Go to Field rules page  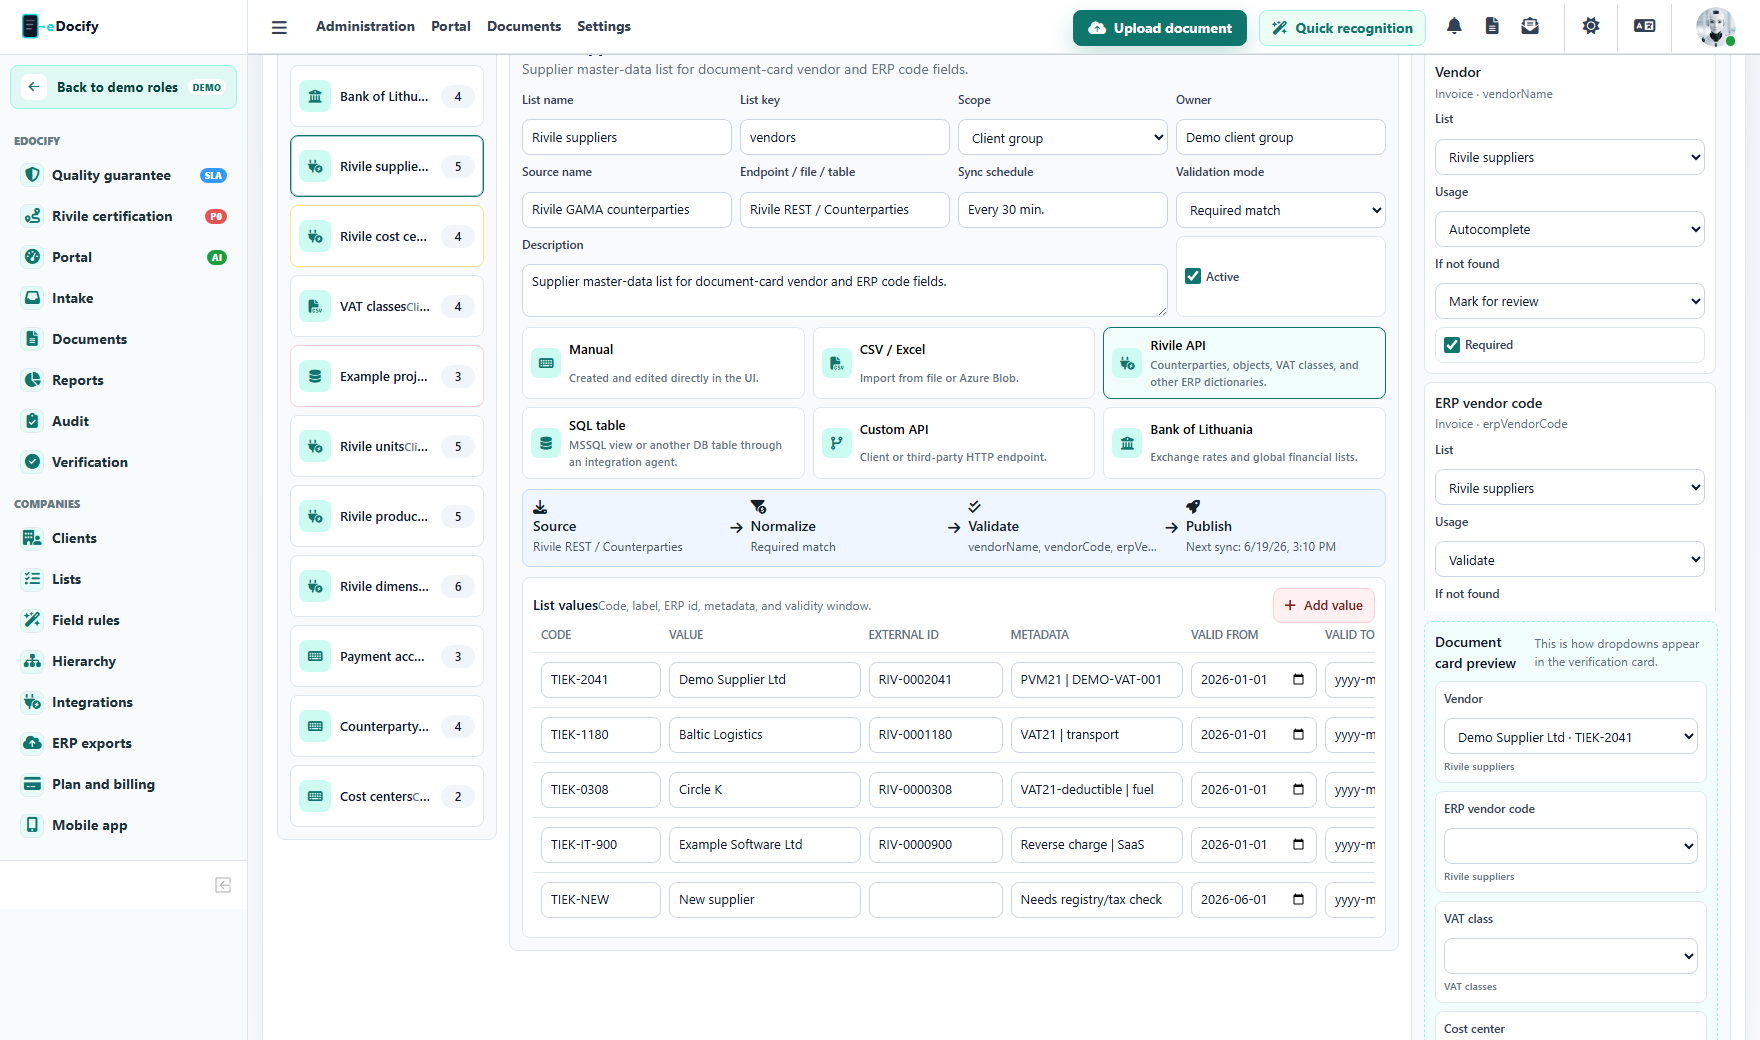[124, 620]
